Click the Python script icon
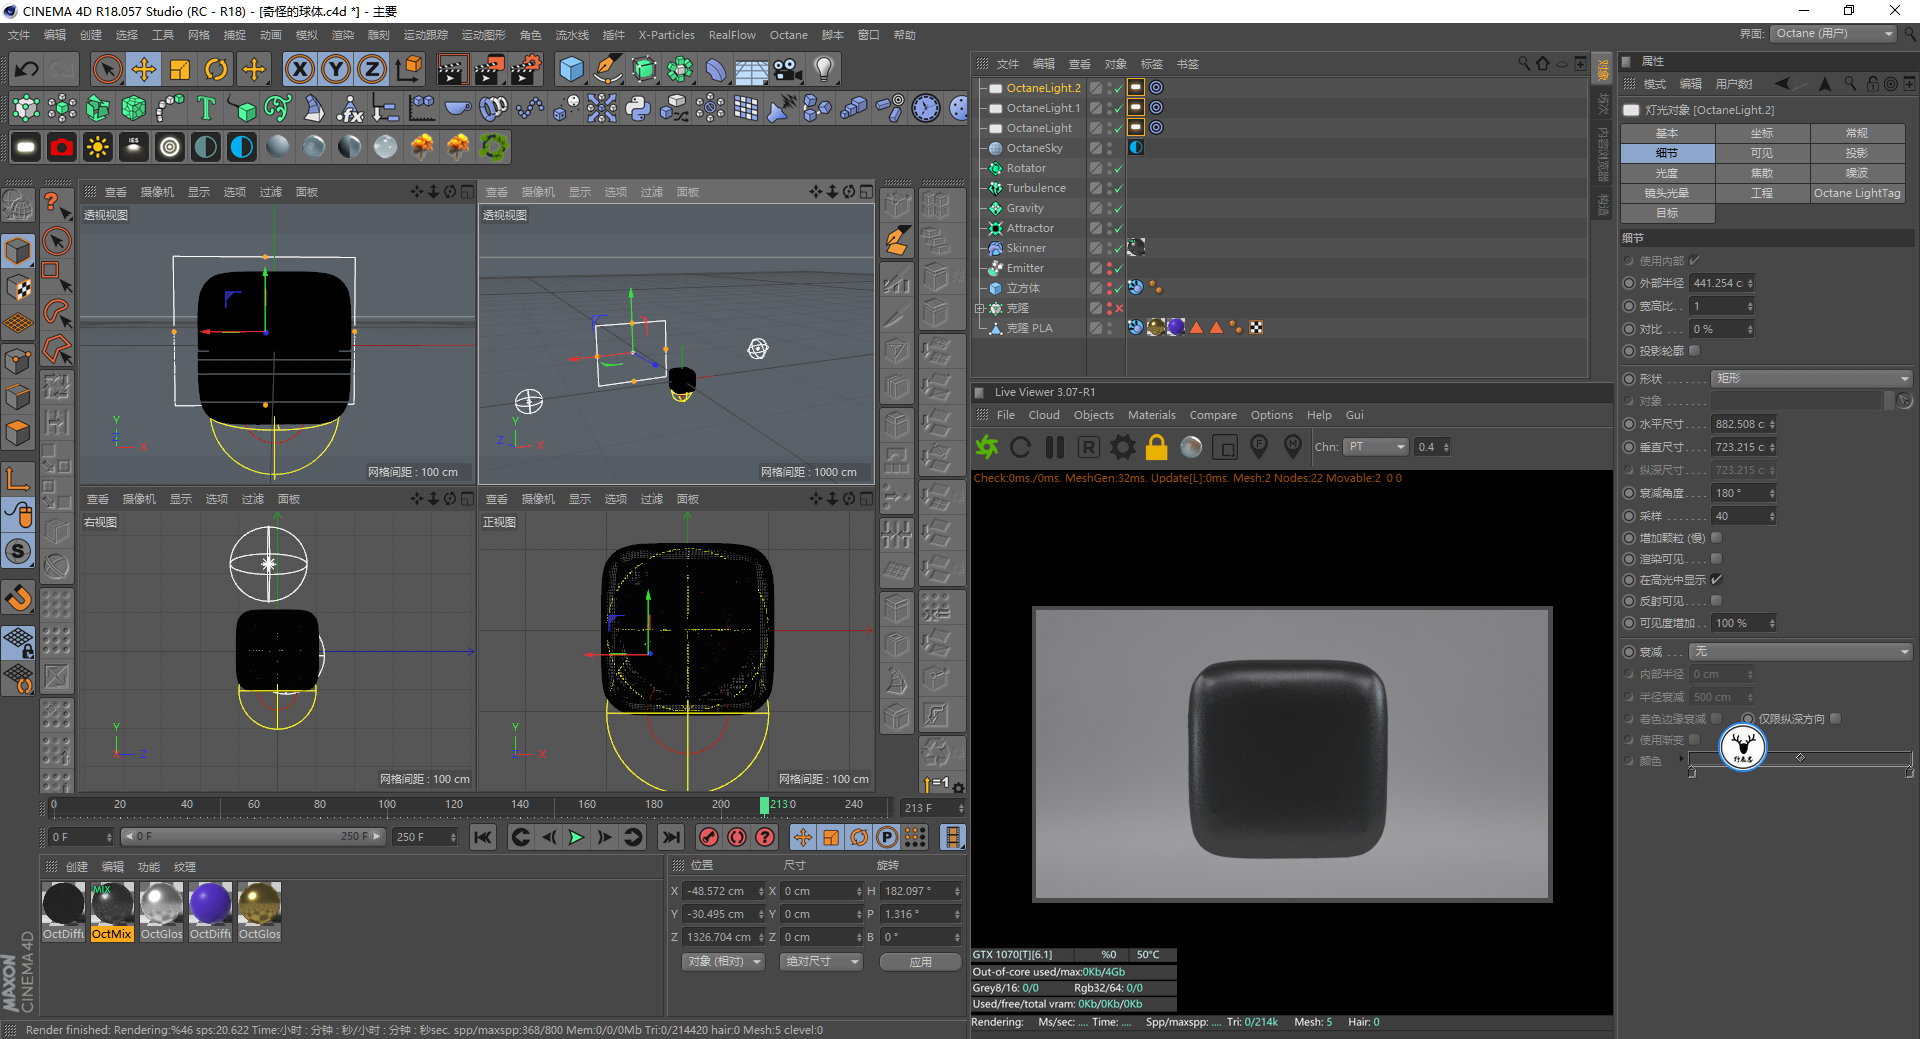The height and width of the screenshot is (1039, 1920). pyautogui.click(x=638, y=108)
